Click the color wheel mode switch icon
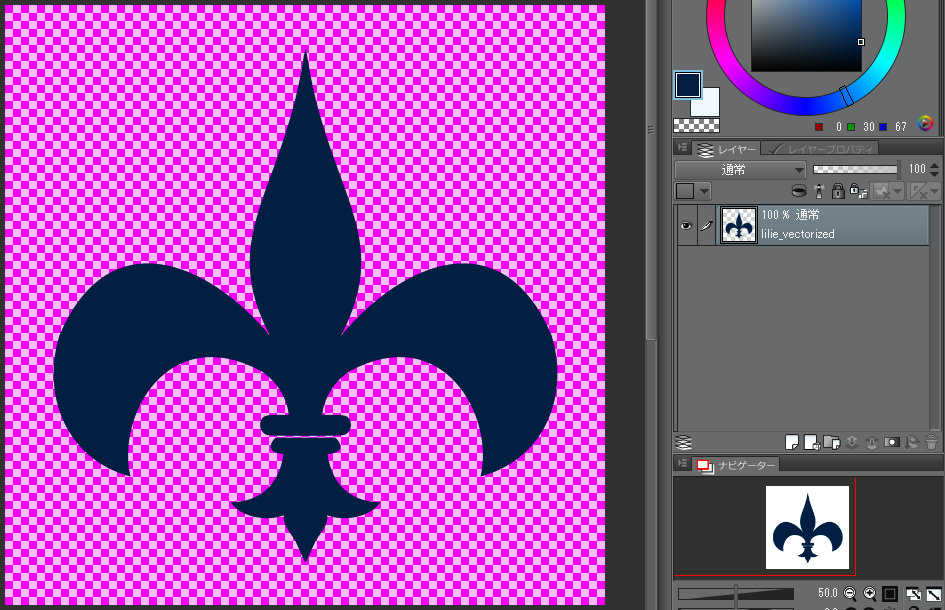The width and height of the screenshot is (945, 610). 925,124
